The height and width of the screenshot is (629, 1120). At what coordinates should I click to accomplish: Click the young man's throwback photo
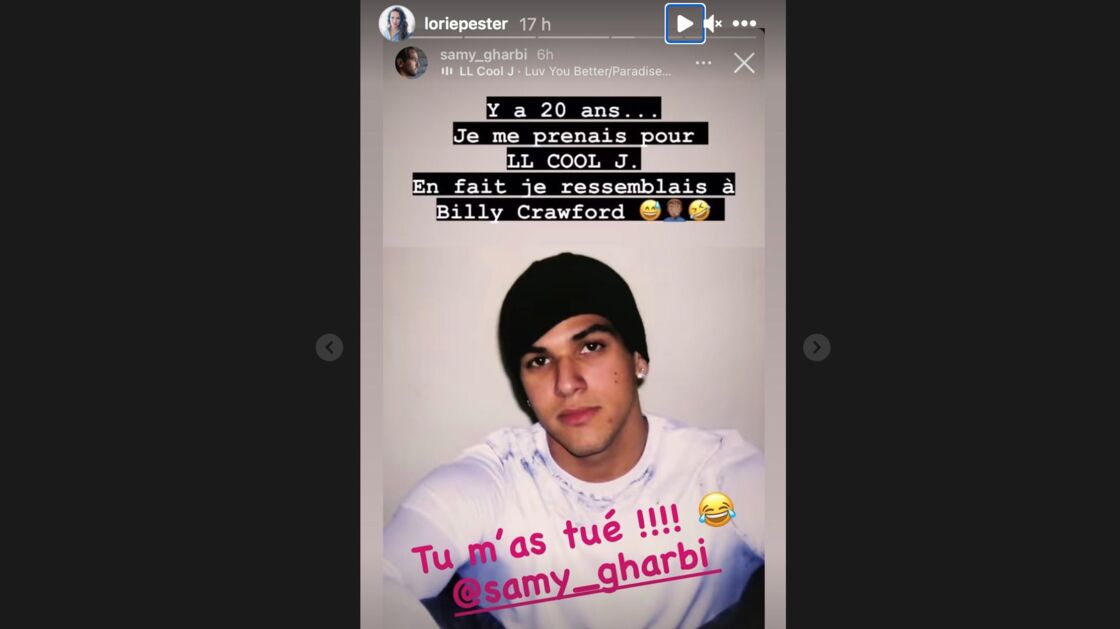(x=574, y=437)
